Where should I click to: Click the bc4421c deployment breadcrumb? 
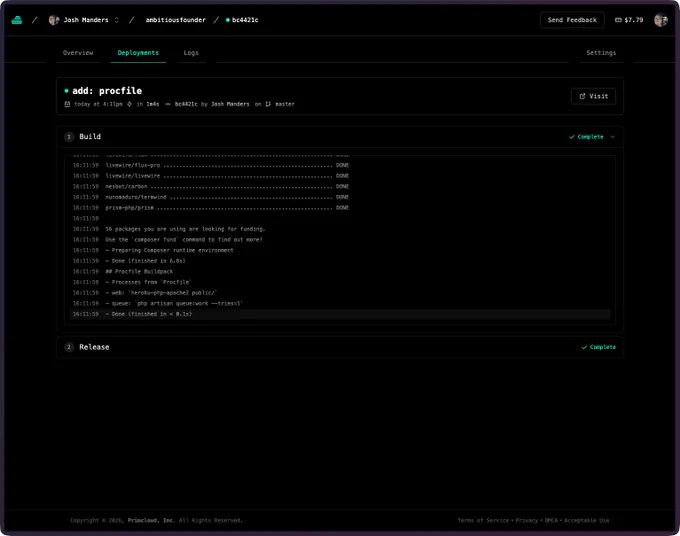pyautogui.click(x=242, y=20)
